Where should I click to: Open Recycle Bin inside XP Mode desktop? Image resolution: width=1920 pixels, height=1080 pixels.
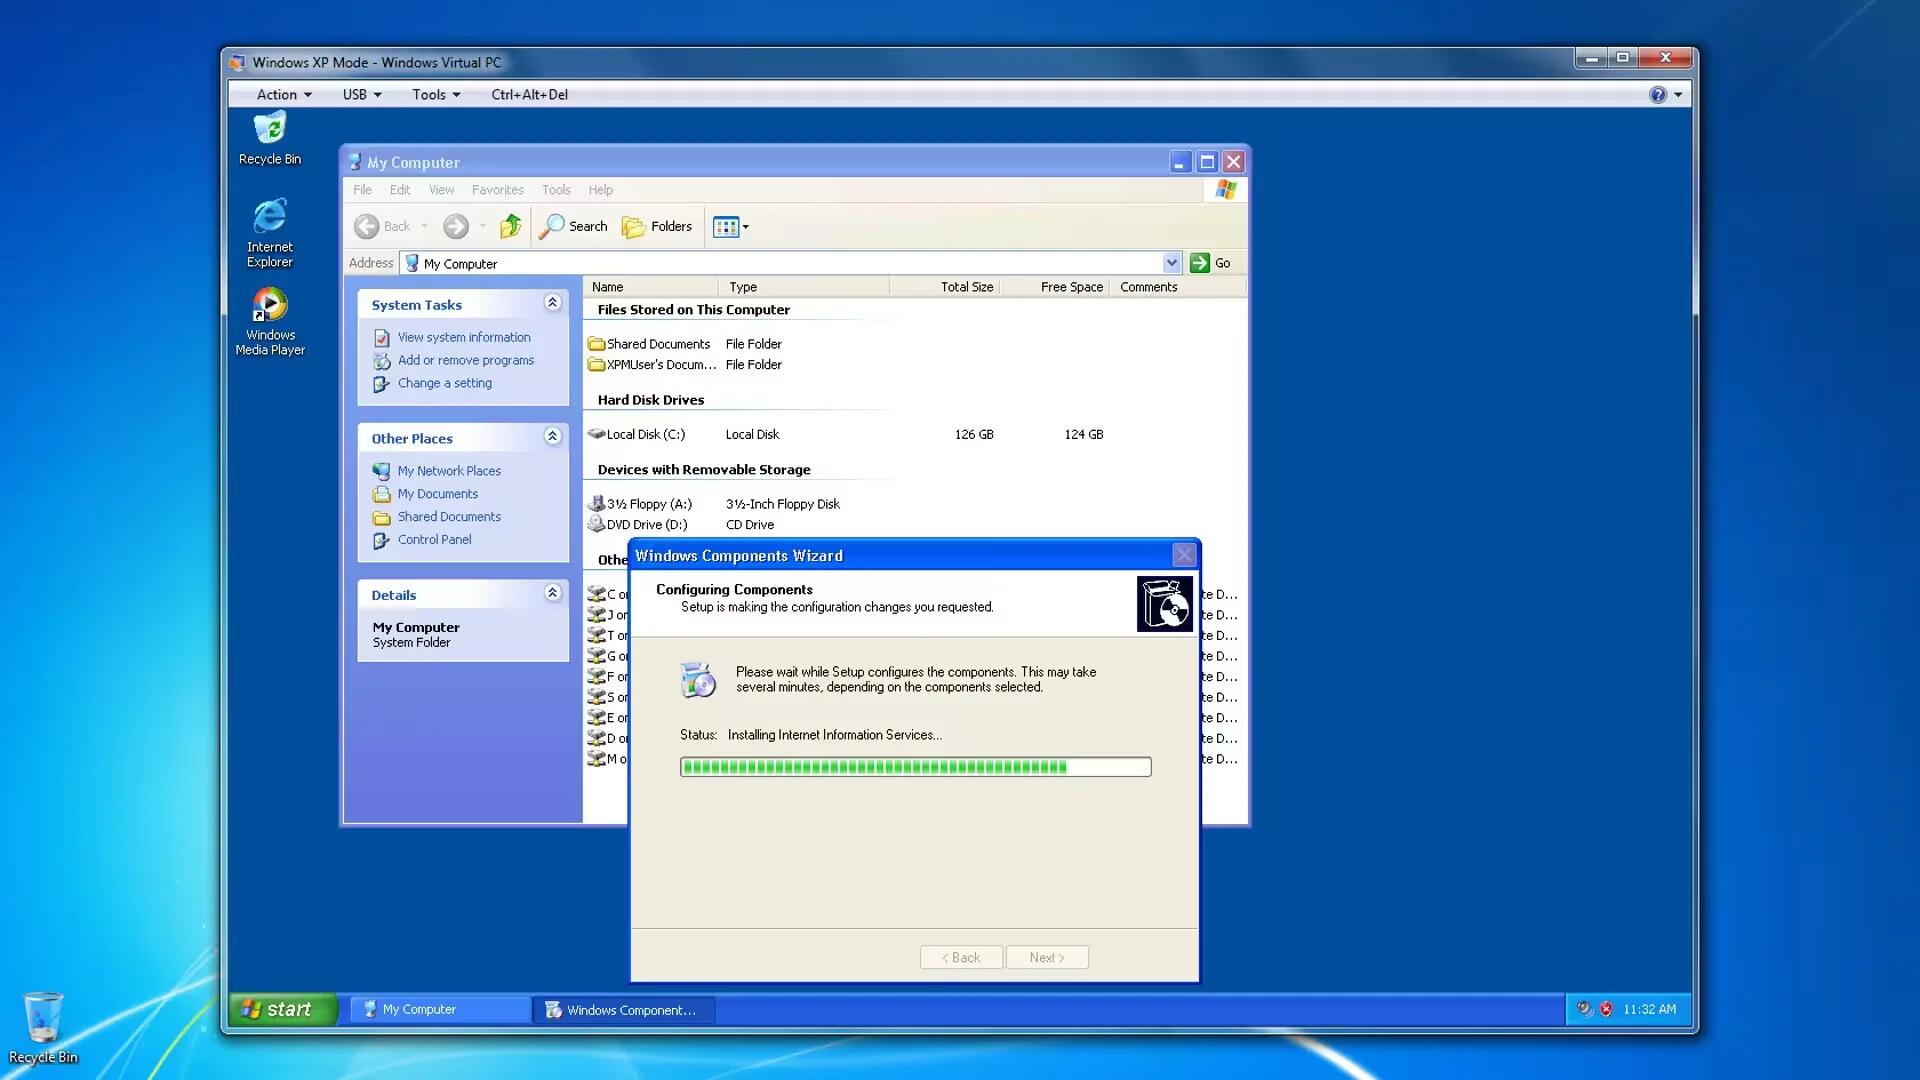pyautogui.click(x=270, y=138)
